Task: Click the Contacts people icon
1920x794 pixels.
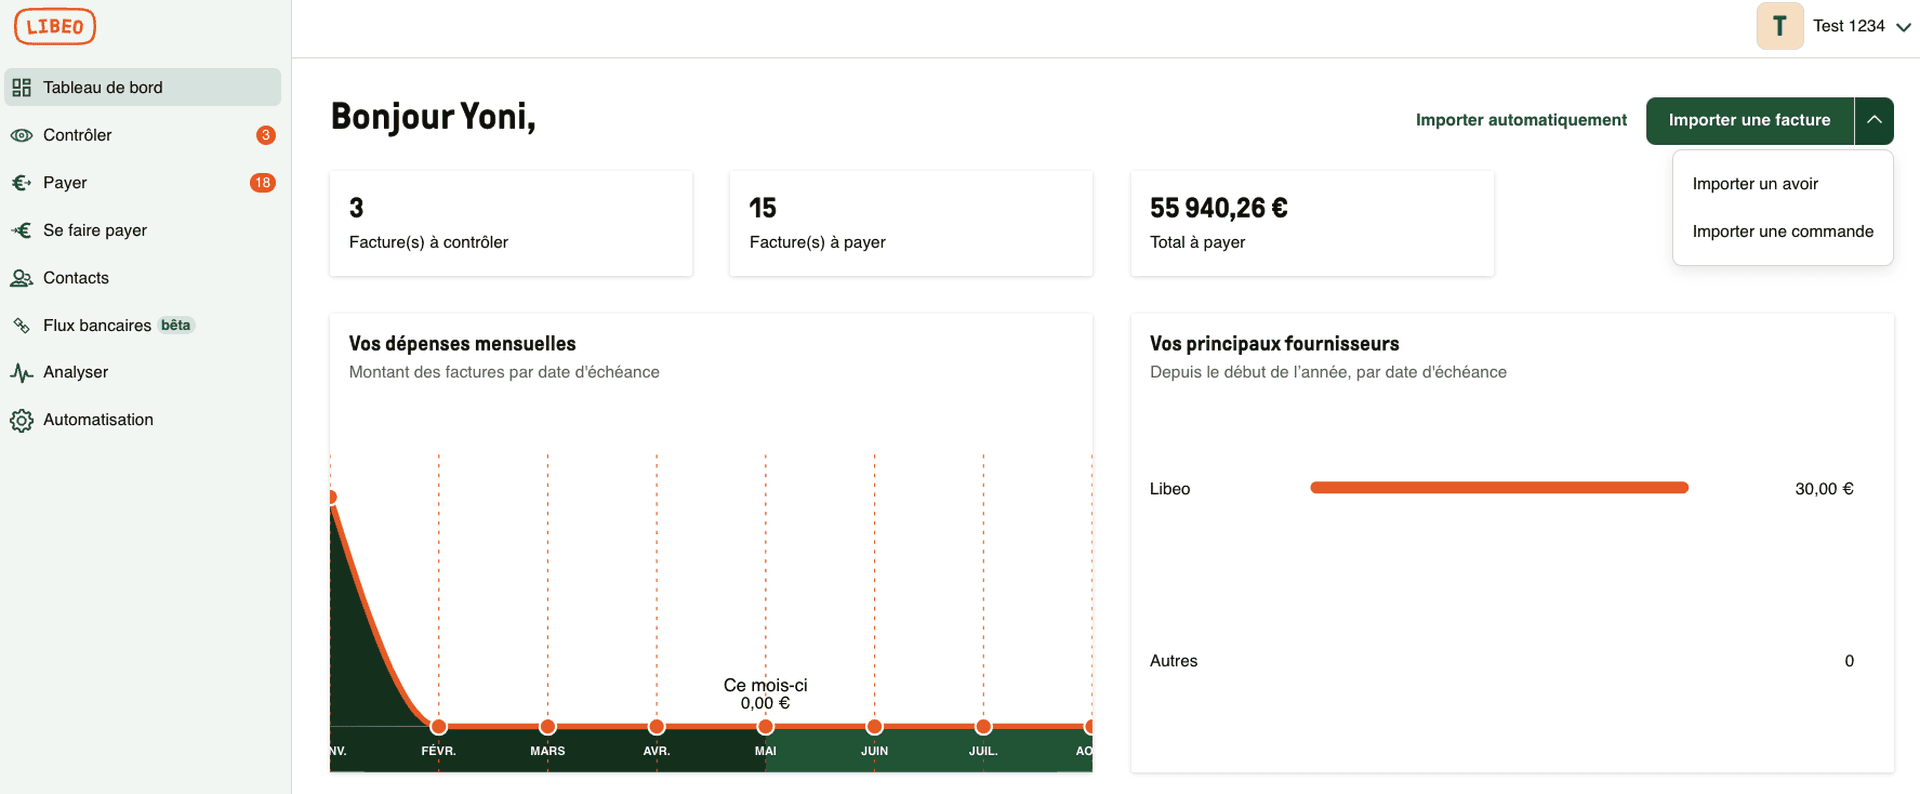Action: click(21, 278)
